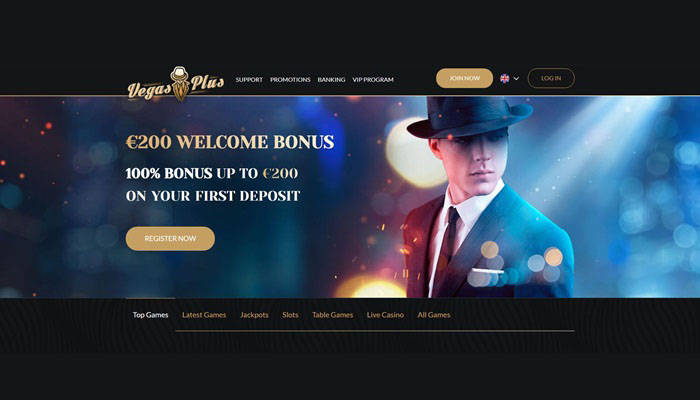Switch to Table Games tab
This screenshot has height=400, width=700.
pos(333,315)
